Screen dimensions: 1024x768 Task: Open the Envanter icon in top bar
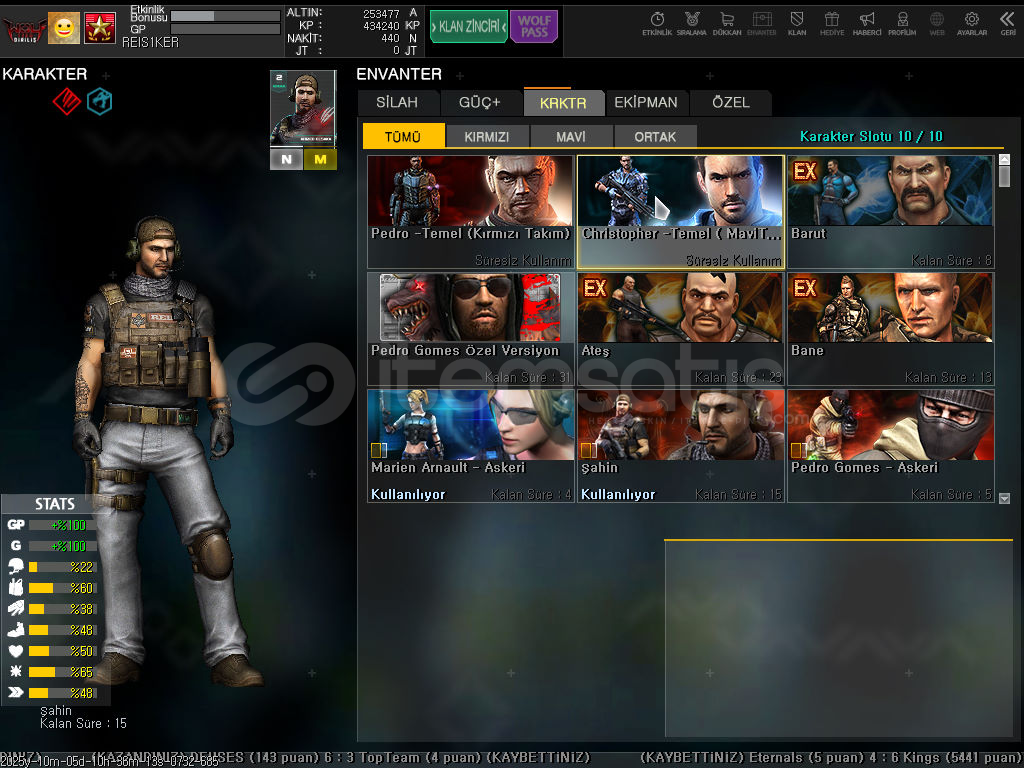click(761, 24)
